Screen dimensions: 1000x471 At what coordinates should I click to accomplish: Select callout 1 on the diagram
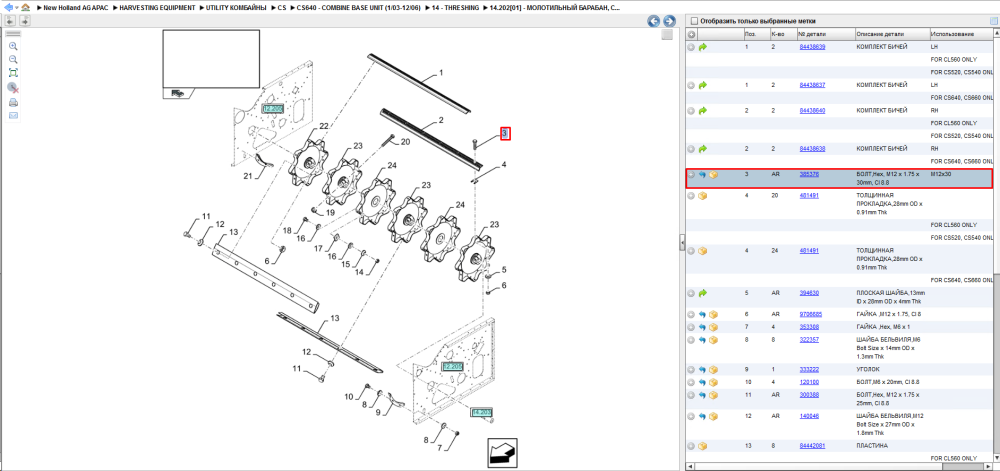click(441, 73)
